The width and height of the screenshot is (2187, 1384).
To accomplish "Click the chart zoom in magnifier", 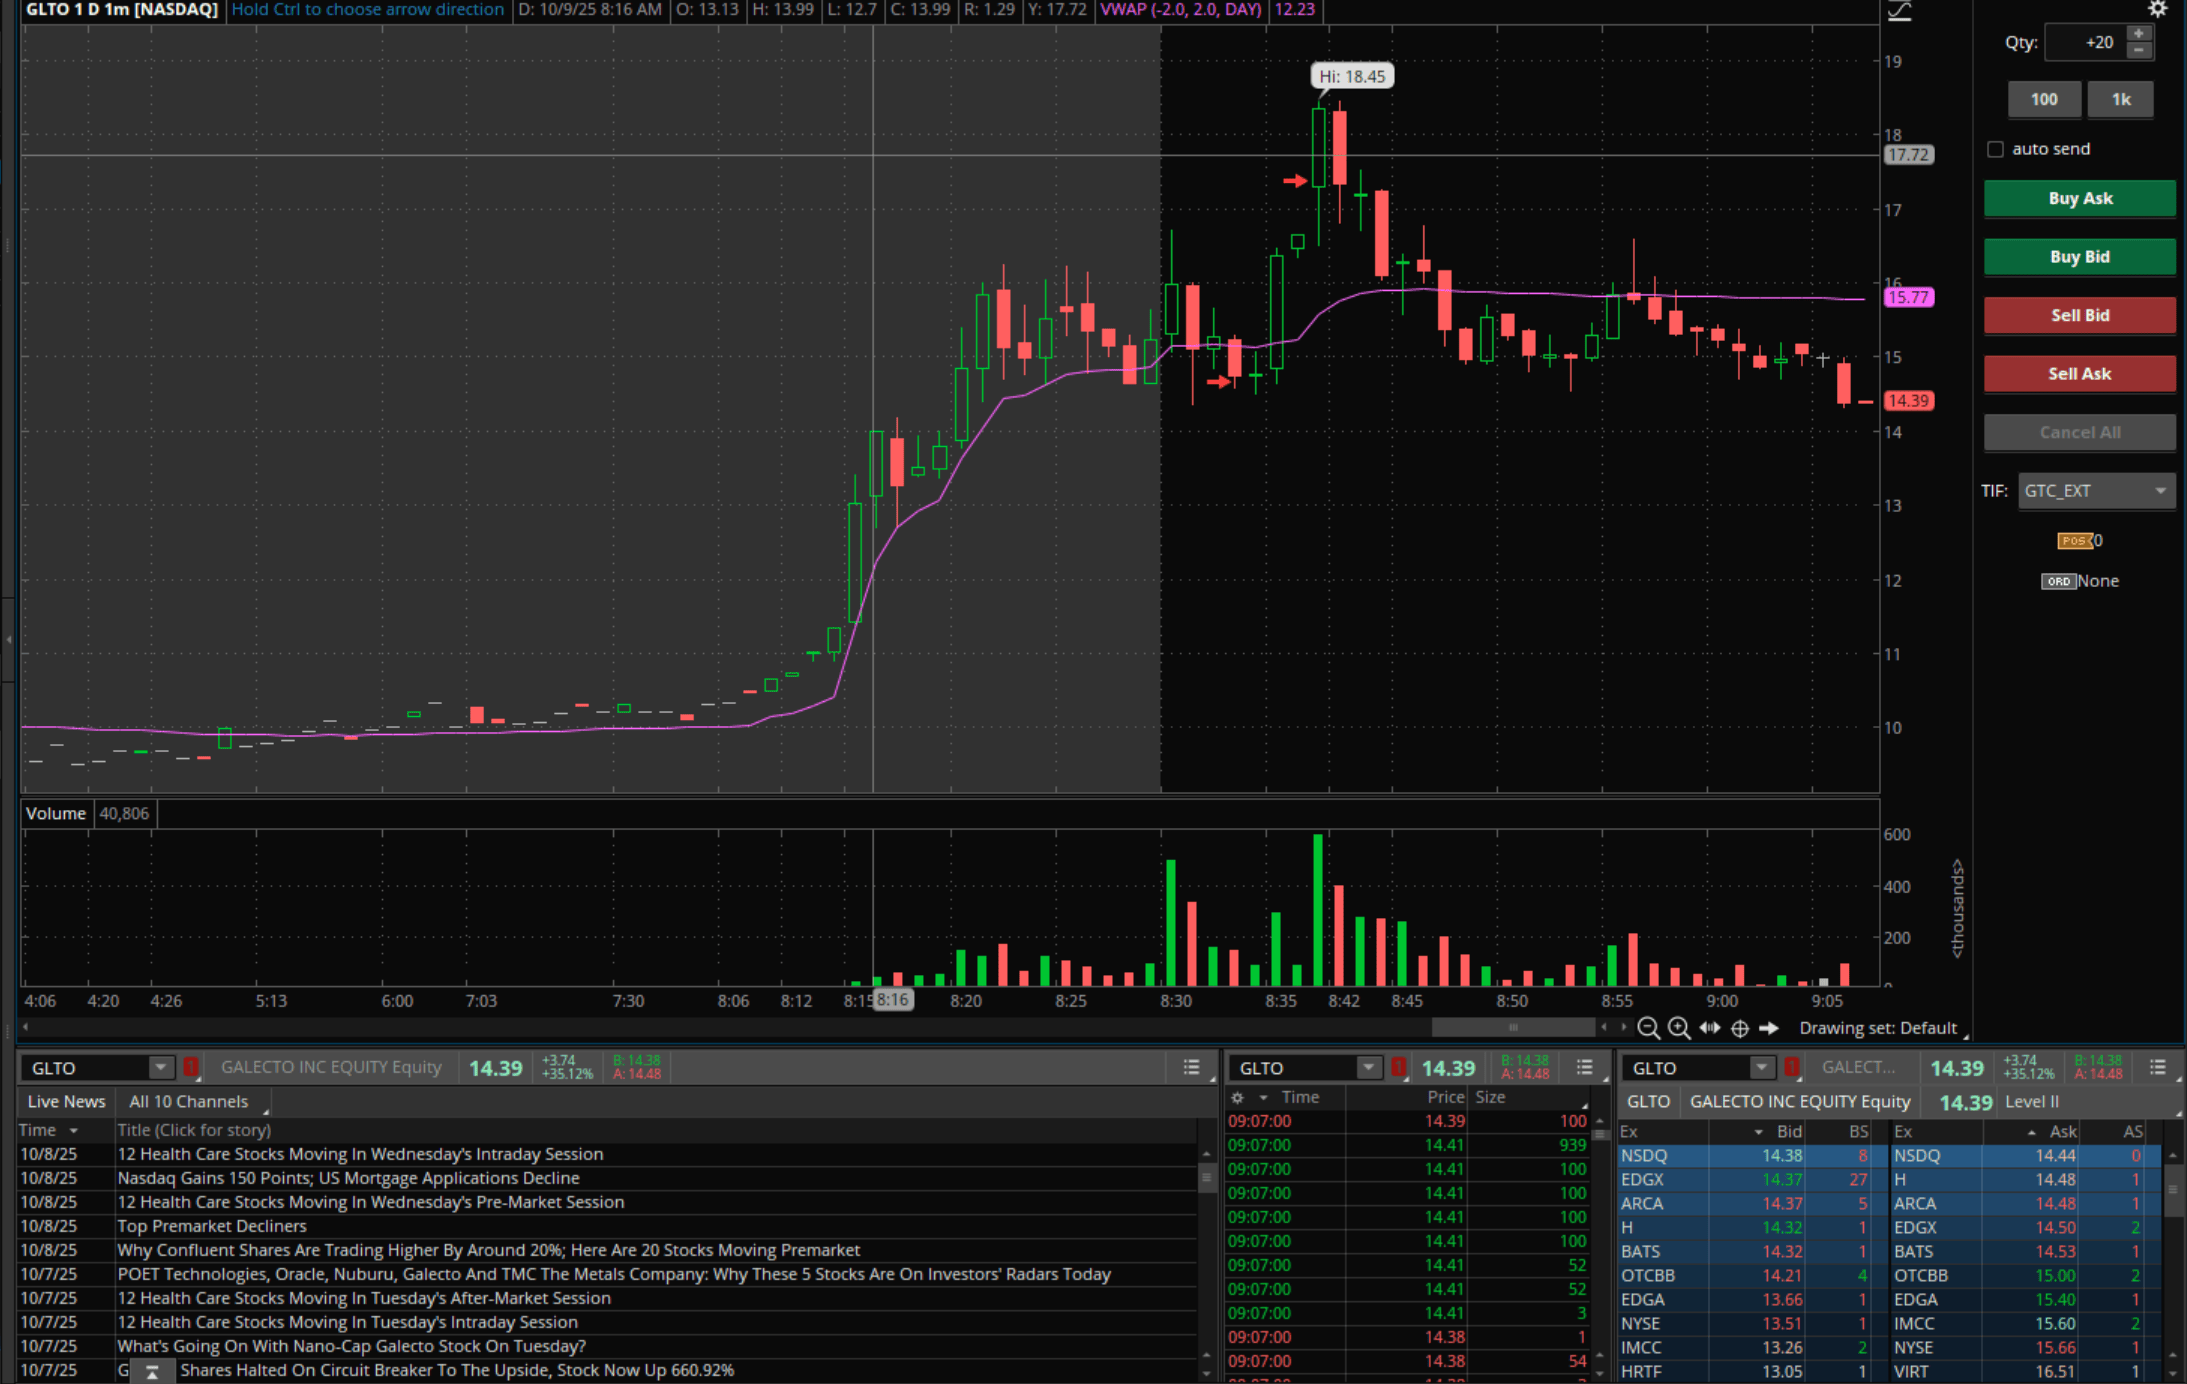I will [x=1679, y=1028].
